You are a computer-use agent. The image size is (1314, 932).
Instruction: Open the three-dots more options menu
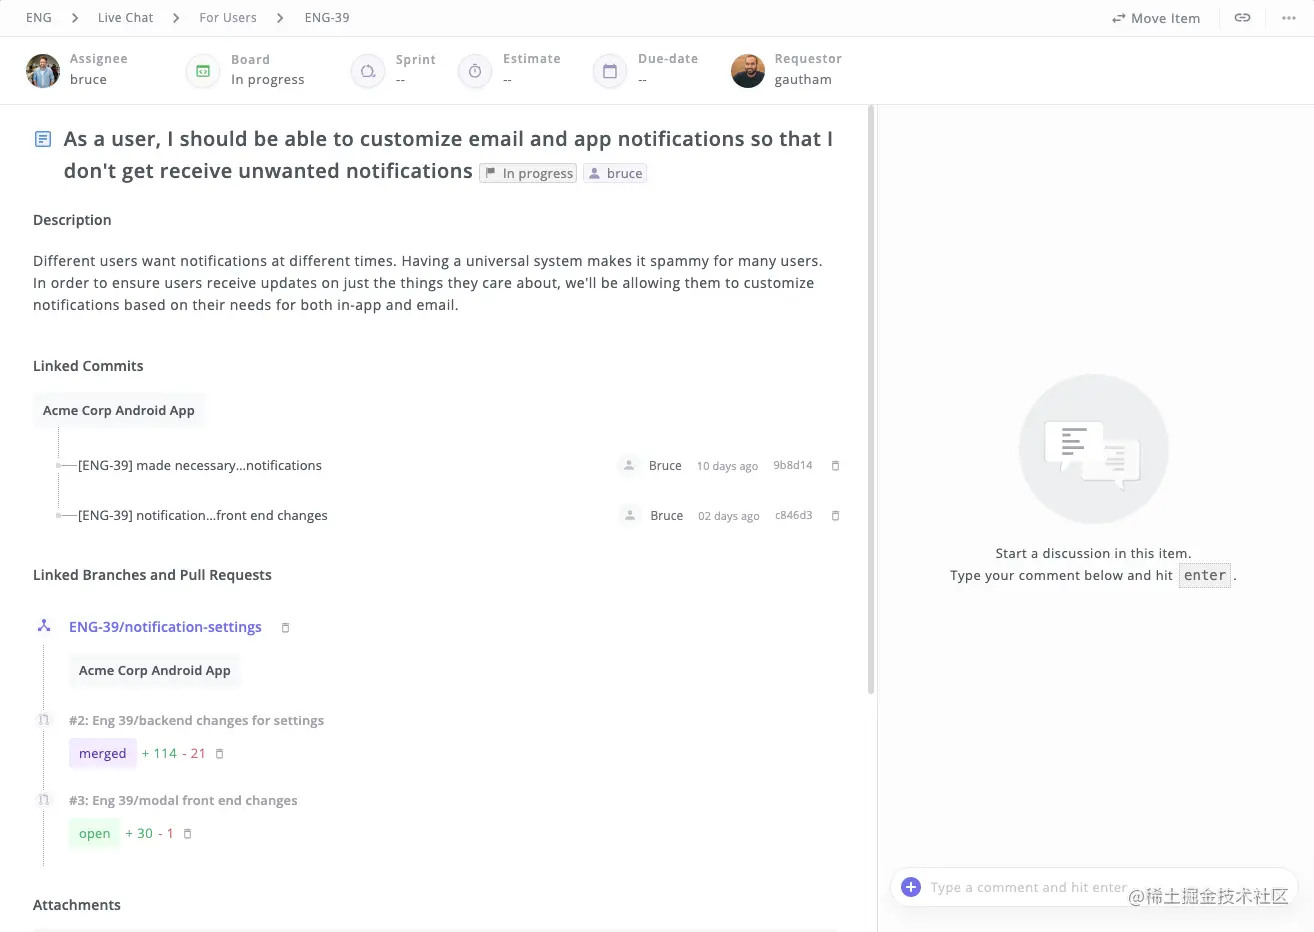pos(1289,18)
